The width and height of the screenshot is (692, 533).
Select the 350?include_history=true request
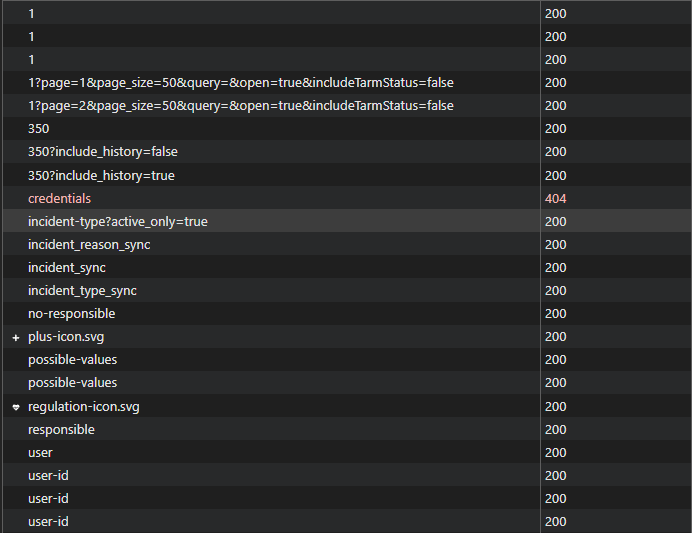101,176
